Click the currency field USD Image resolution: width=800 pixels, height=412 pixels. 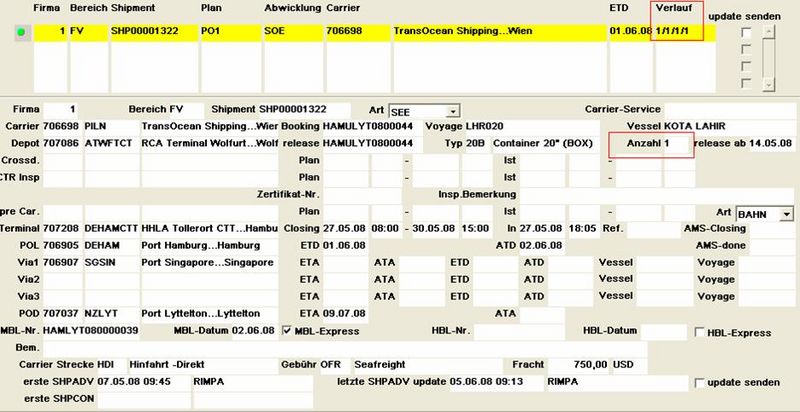(x=629, y=365)
